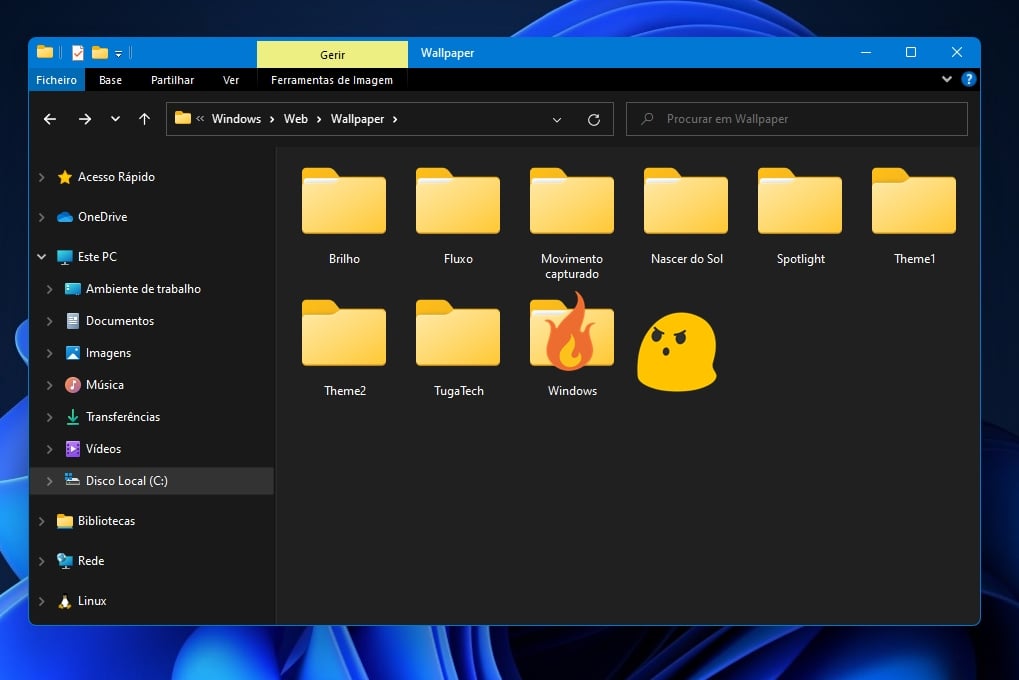Click Windows in the address breadcrumb

tap(236, 119)
